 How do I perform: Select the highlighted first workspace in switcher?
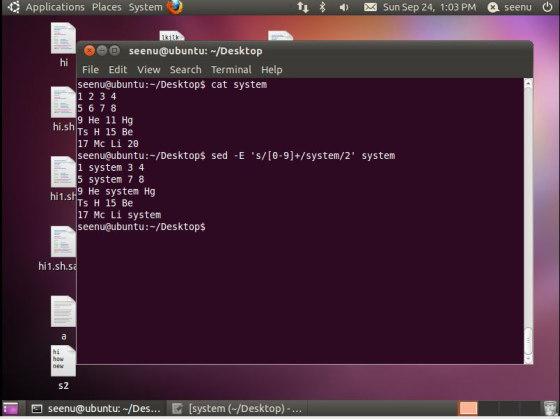[x=468, y=408]
